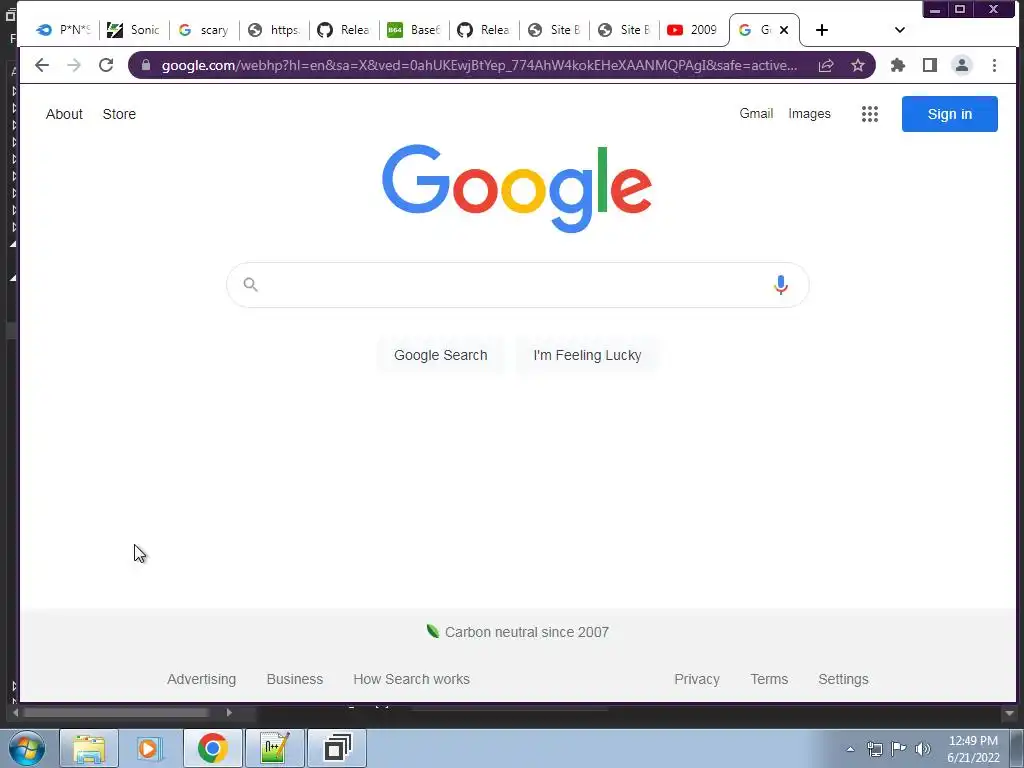The height and width of the screenshot is (768, 1024).
Task: Open the Google apps grid
Action: point(870,114)
